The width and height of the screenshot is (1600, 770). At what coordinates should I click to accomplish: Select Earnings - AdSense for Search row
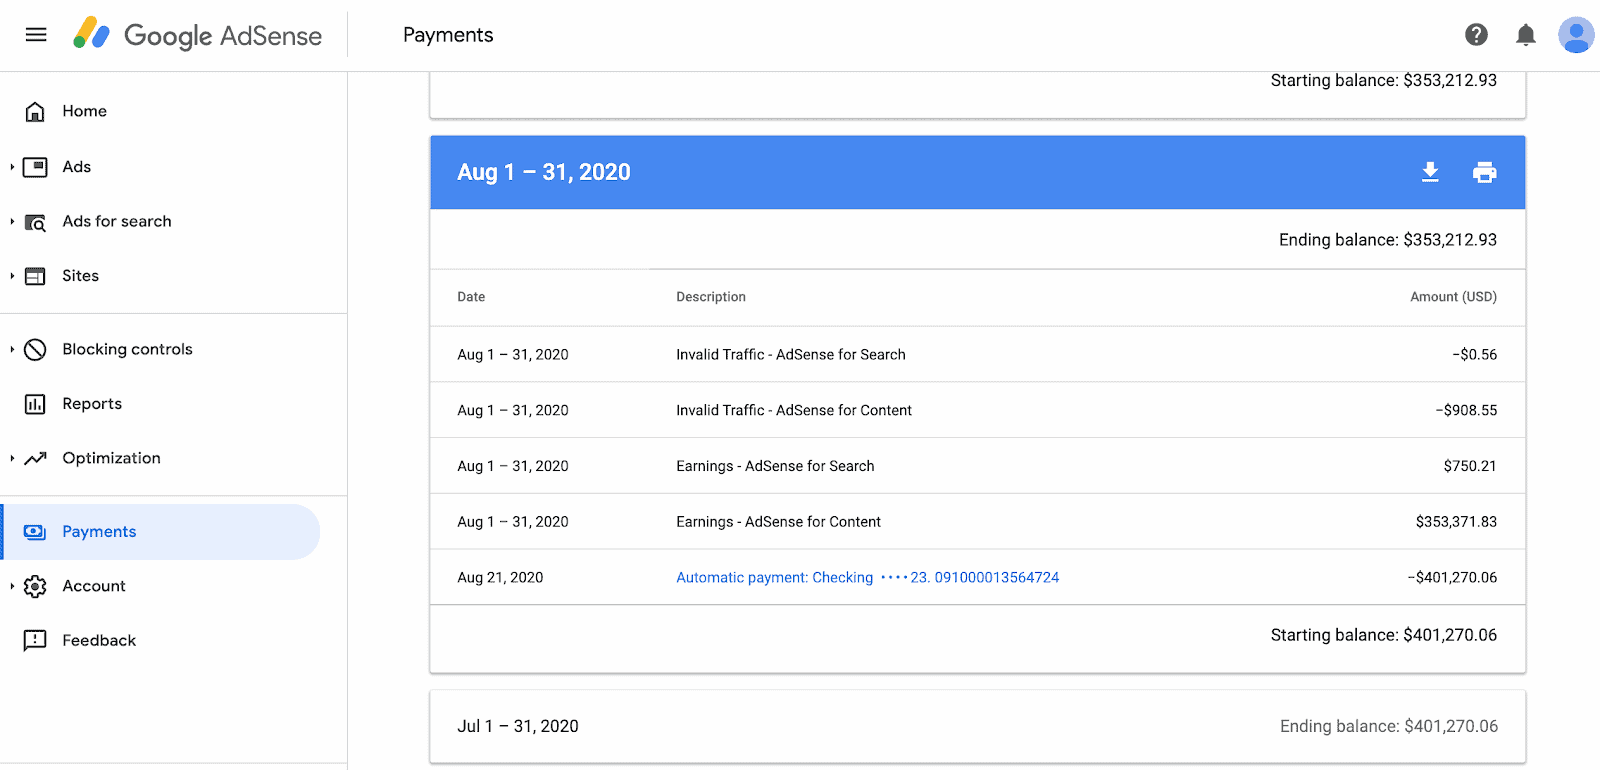pyautogui.click(x=978, y=466)
